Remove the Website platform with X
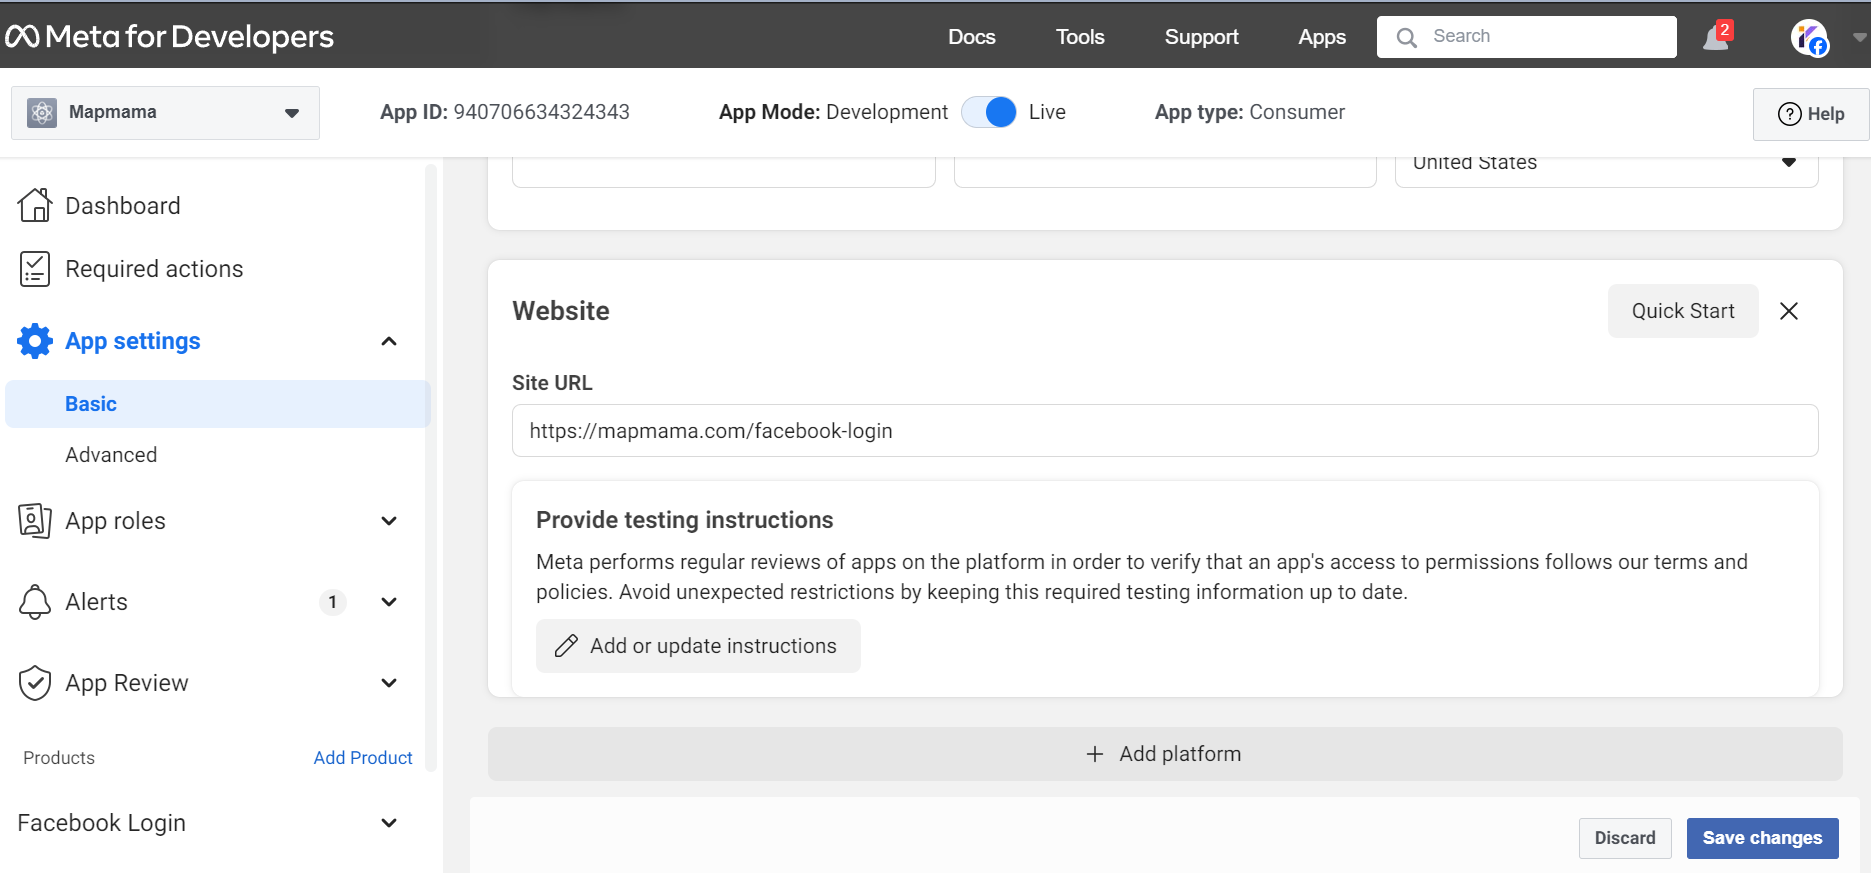 pyautogui.click(x=1789, y=311)
